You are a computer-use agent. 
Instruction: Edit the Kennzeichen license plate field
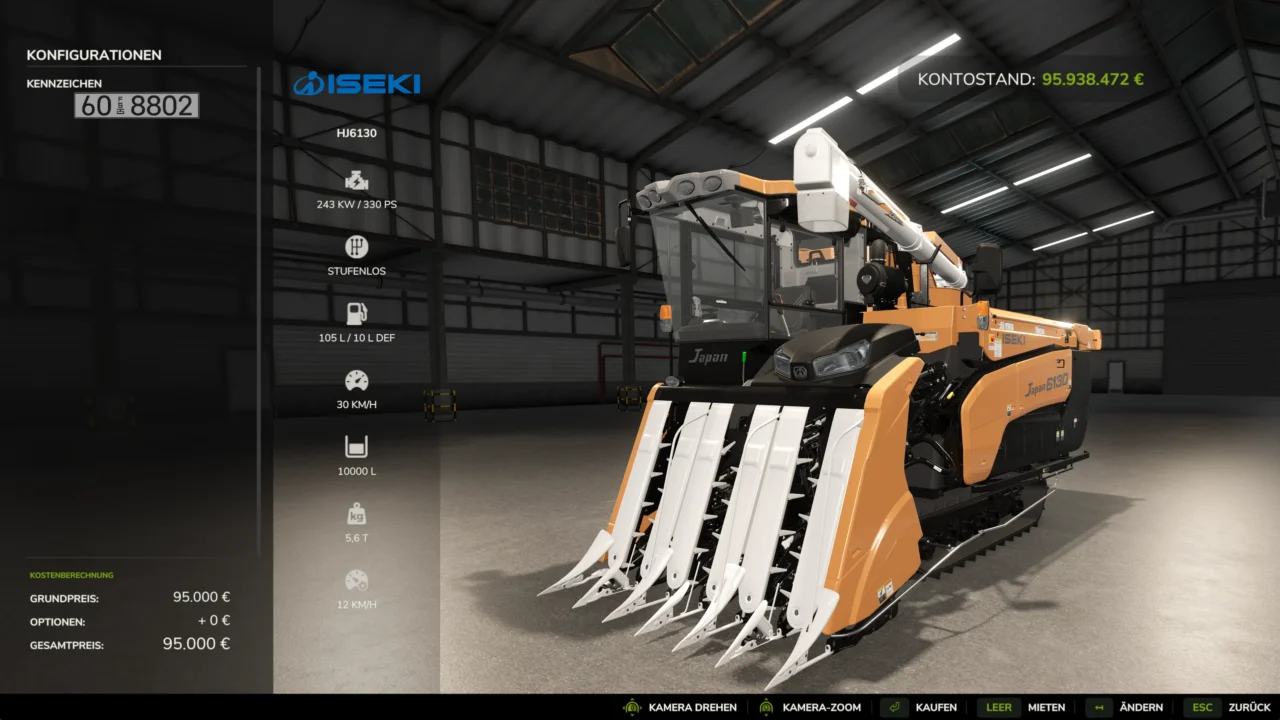click(136, 106)
